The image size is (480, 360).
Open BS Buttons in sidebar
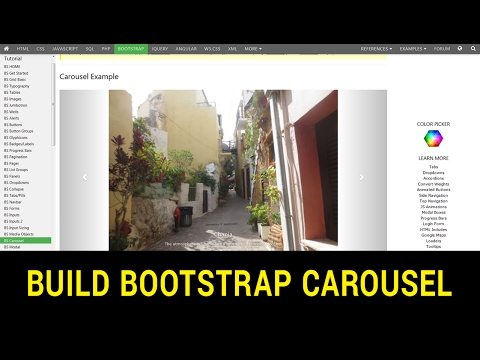pyautogui.click(x=13, y=125)
